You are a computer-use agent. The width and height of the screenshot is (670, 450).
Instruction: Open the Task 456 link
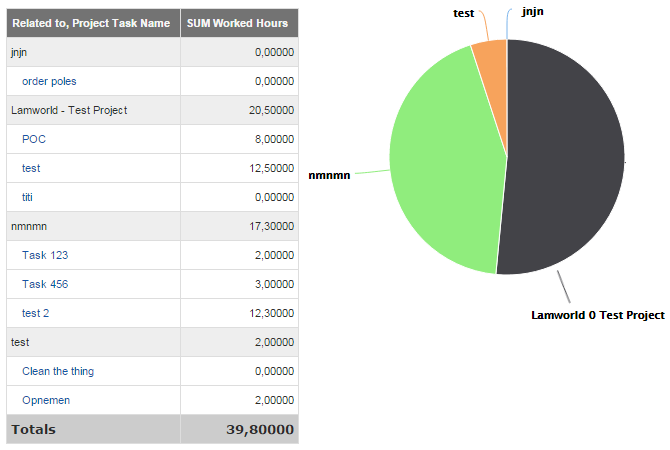(x=45, y=284)
